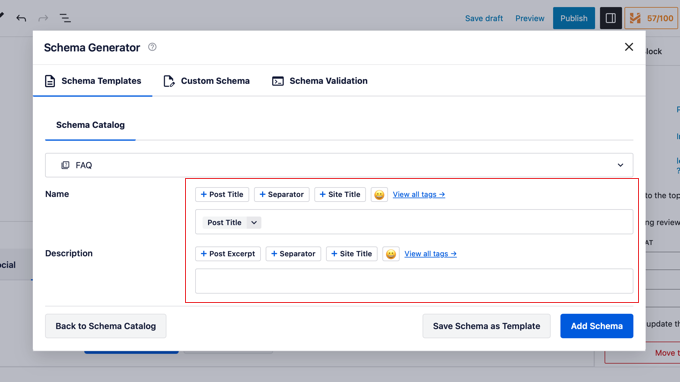Open the Post Title tag dropdown arrow

[x=254, y=223]
